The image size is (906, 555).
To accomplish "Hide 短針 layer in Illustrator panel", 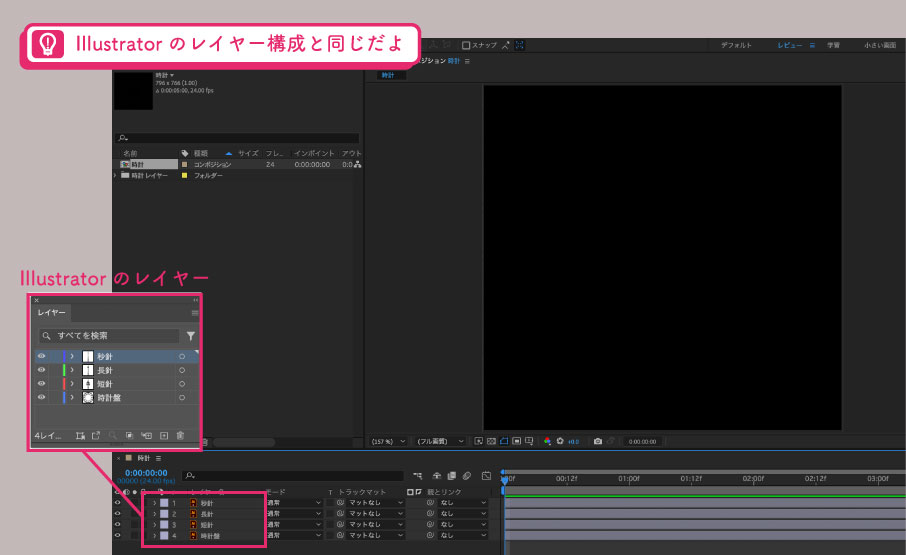I will [x=42, y=383].
